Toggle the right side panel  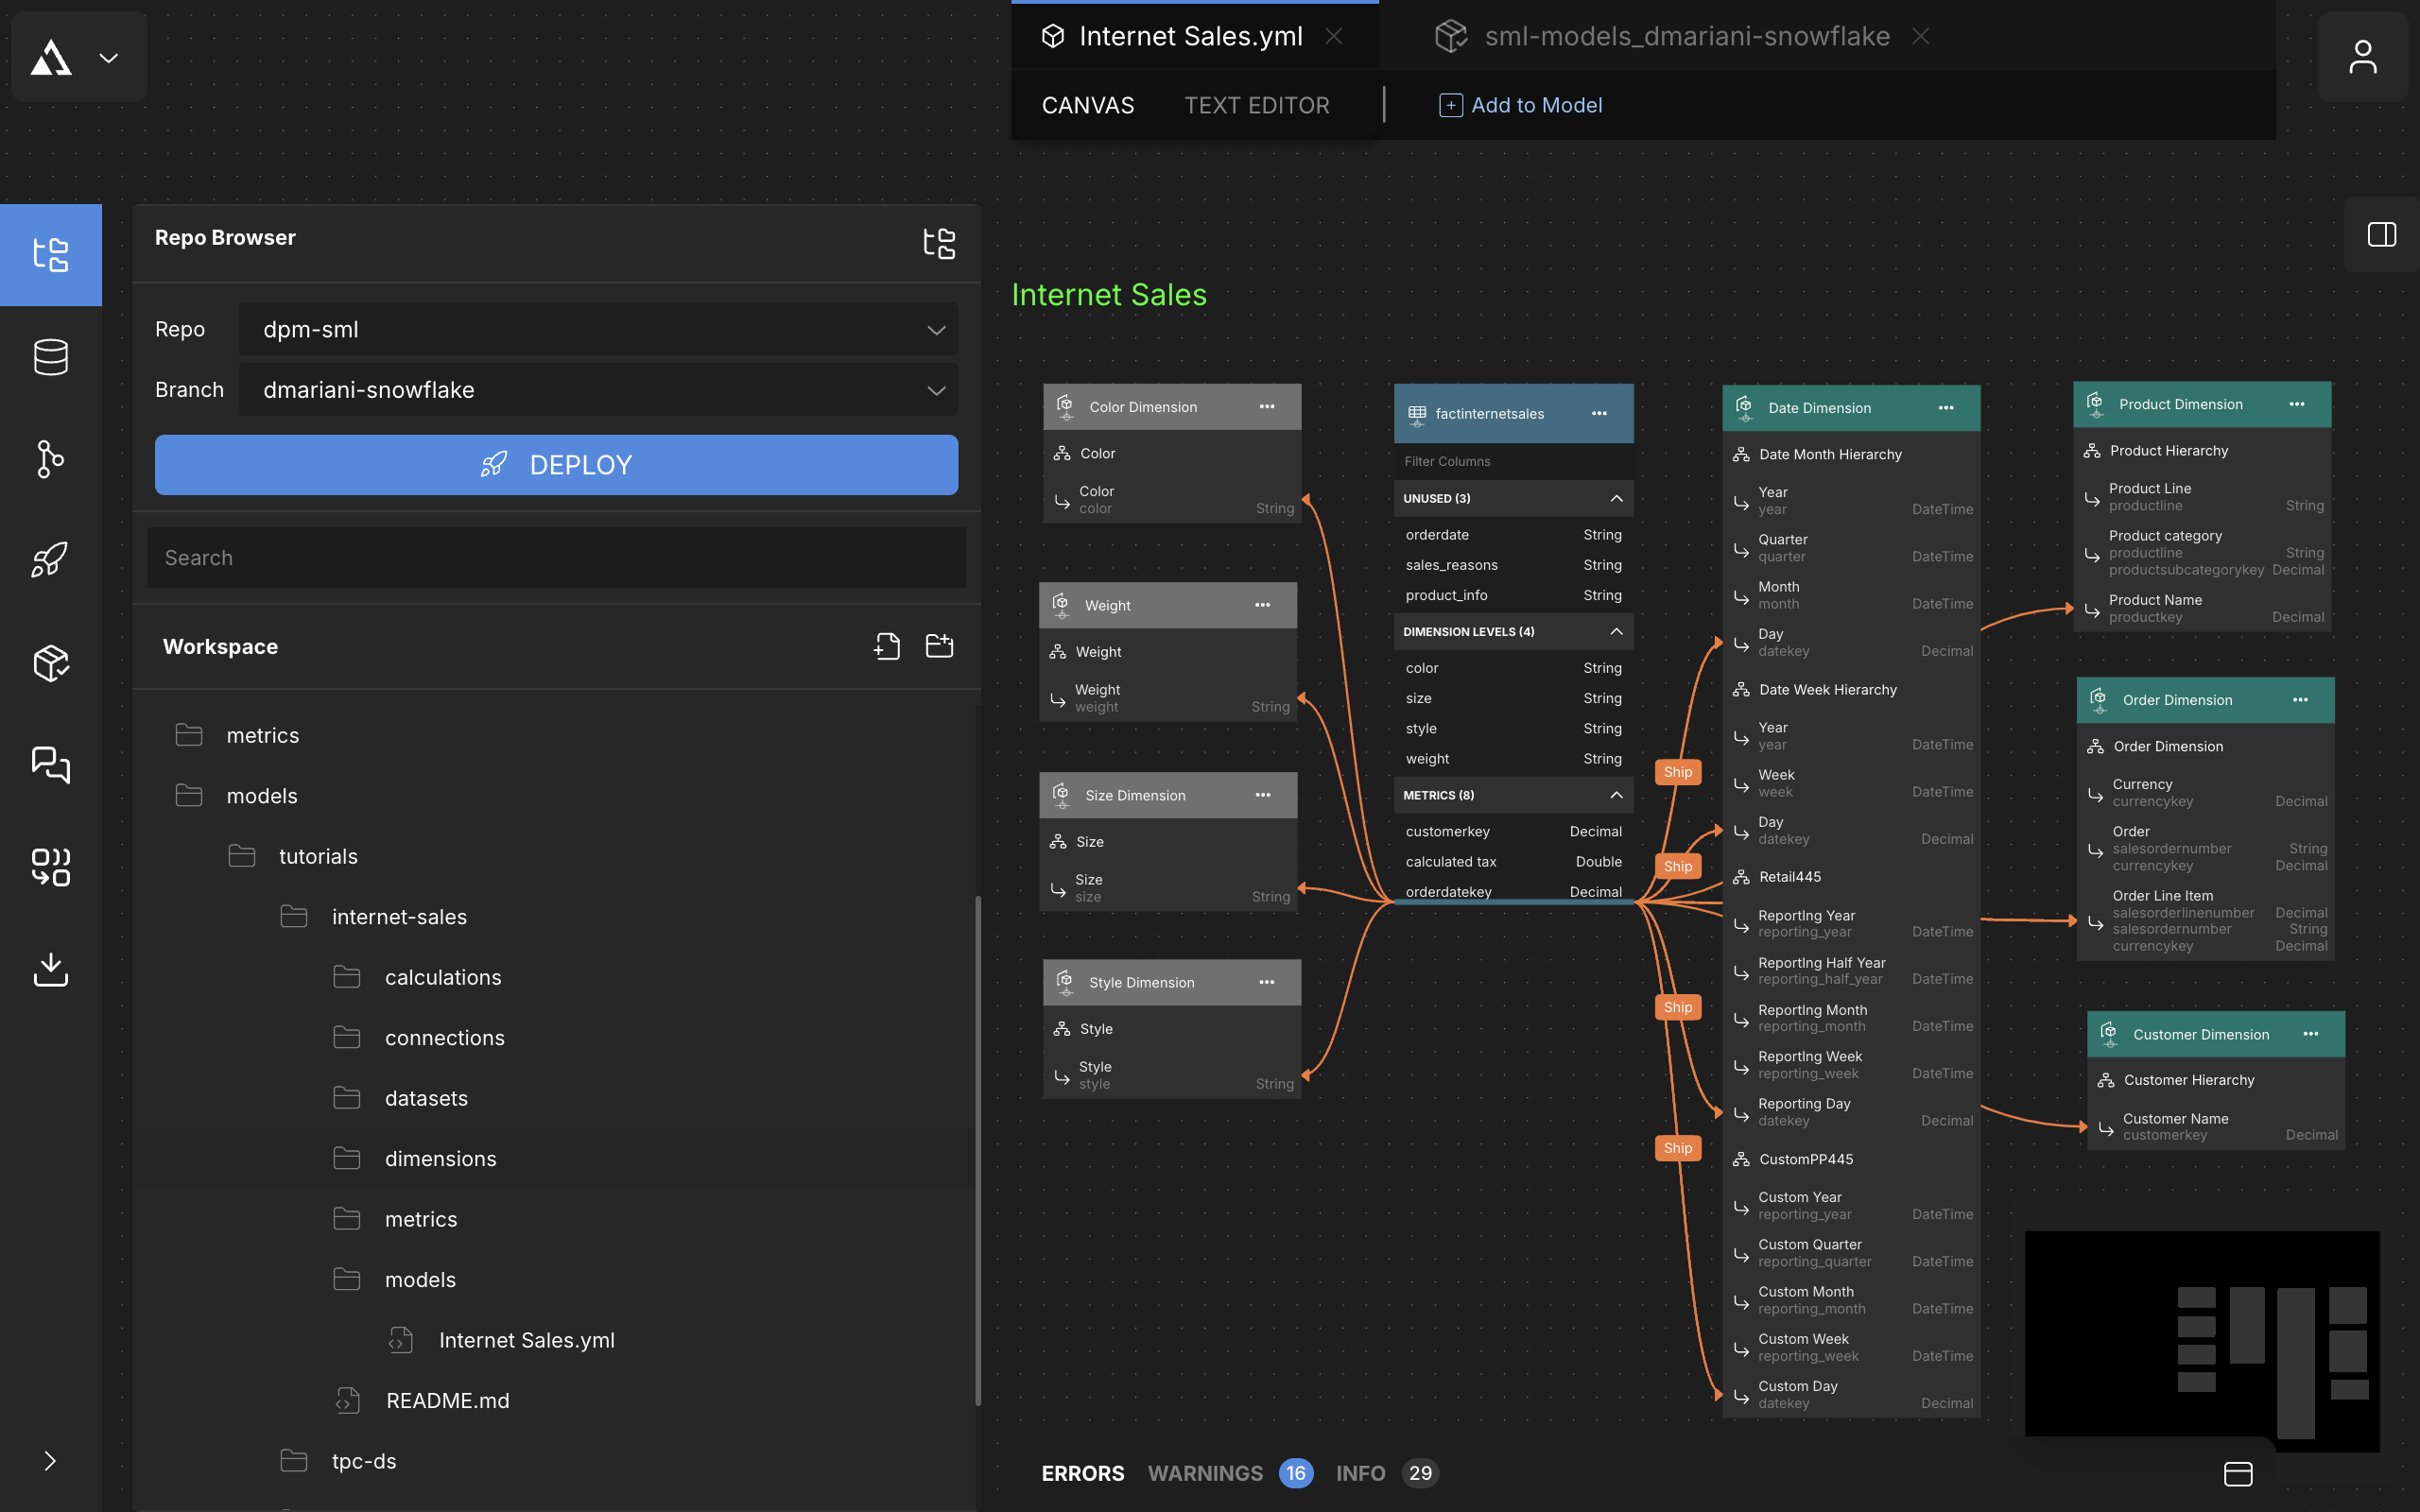coord(2381,235)
